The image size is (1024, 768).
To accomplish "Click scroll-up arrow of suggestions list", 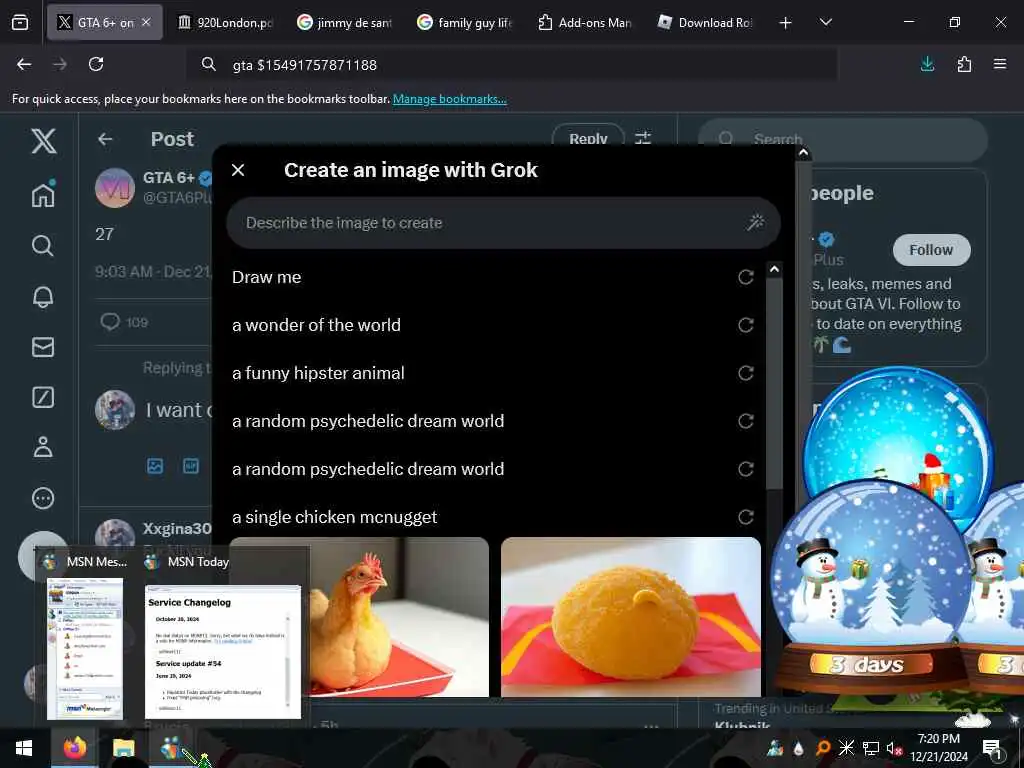I will 774,269.
